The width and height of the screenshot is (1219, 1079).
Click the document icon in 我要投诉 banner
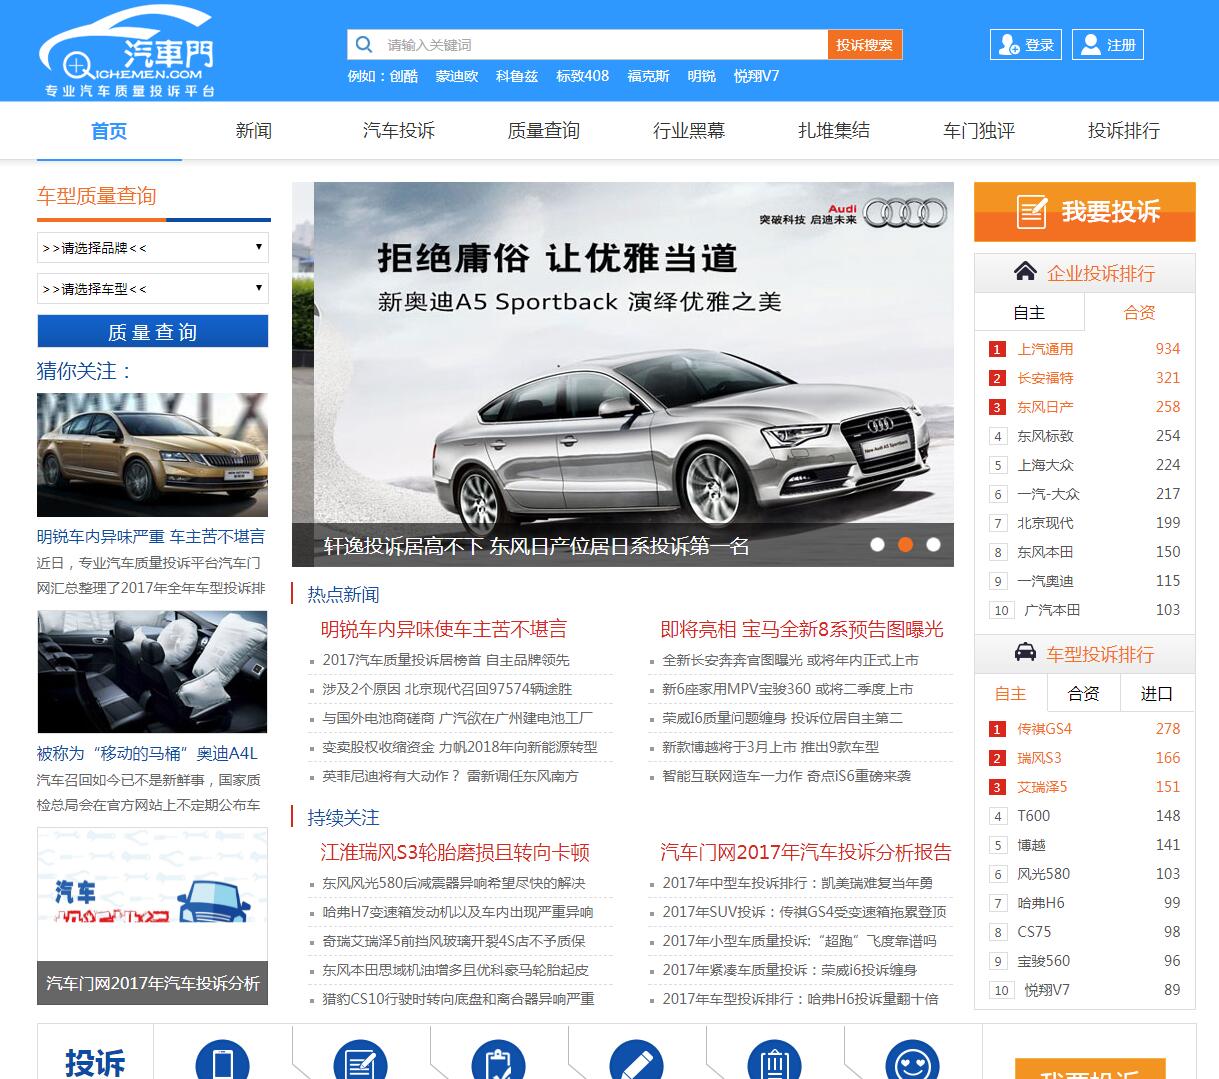pos(1031,212)
